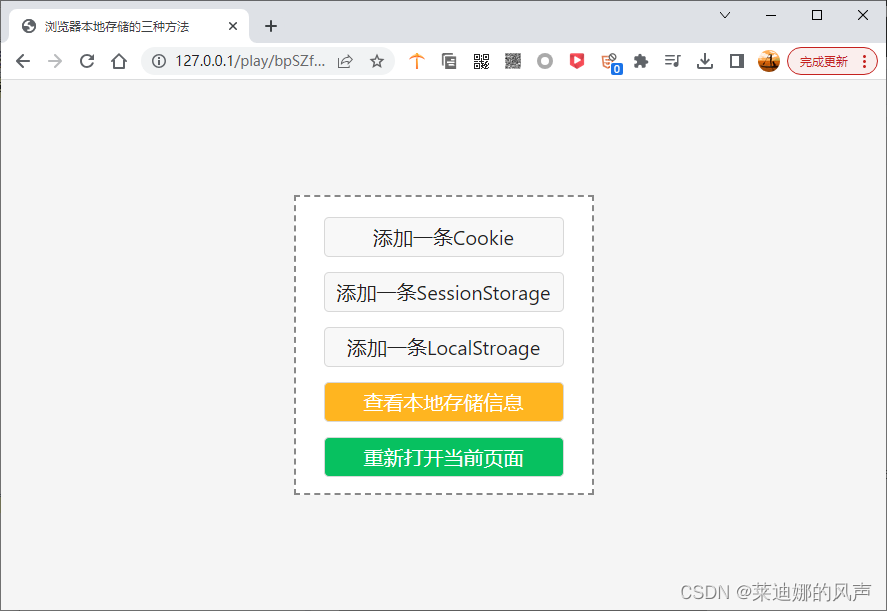Image resolution: width=887 pixels, height=611 pixels.
Task: Click 添加一条LocalStroage button
Action: coord(444,347)
